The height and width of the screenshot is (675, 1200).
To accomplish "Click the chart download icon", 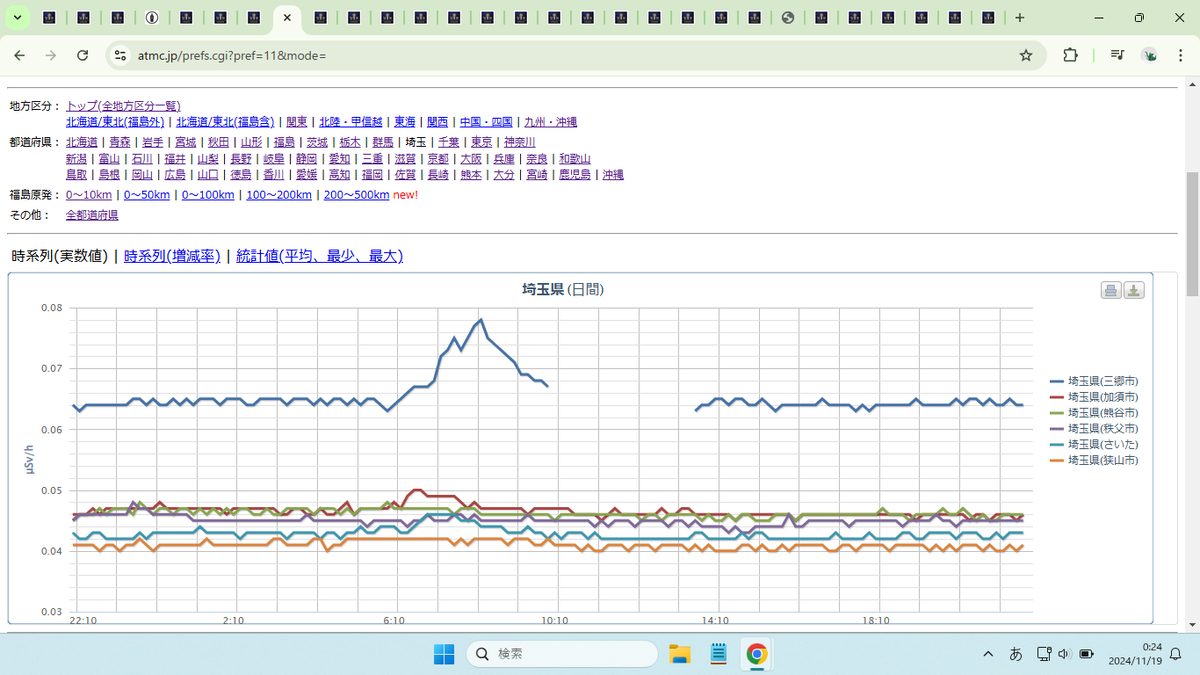I will [x=1134, y=290].
